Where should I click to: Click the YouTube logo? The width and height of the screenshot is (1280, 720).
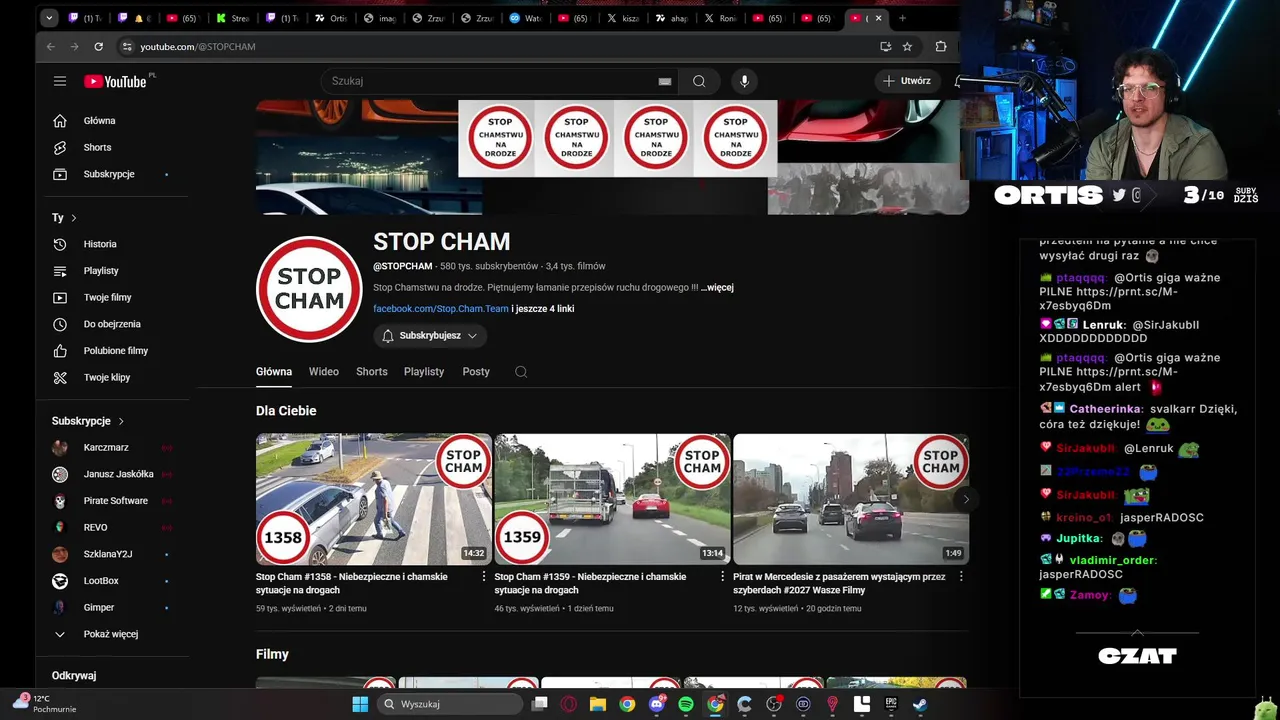(x=115, y=81)
